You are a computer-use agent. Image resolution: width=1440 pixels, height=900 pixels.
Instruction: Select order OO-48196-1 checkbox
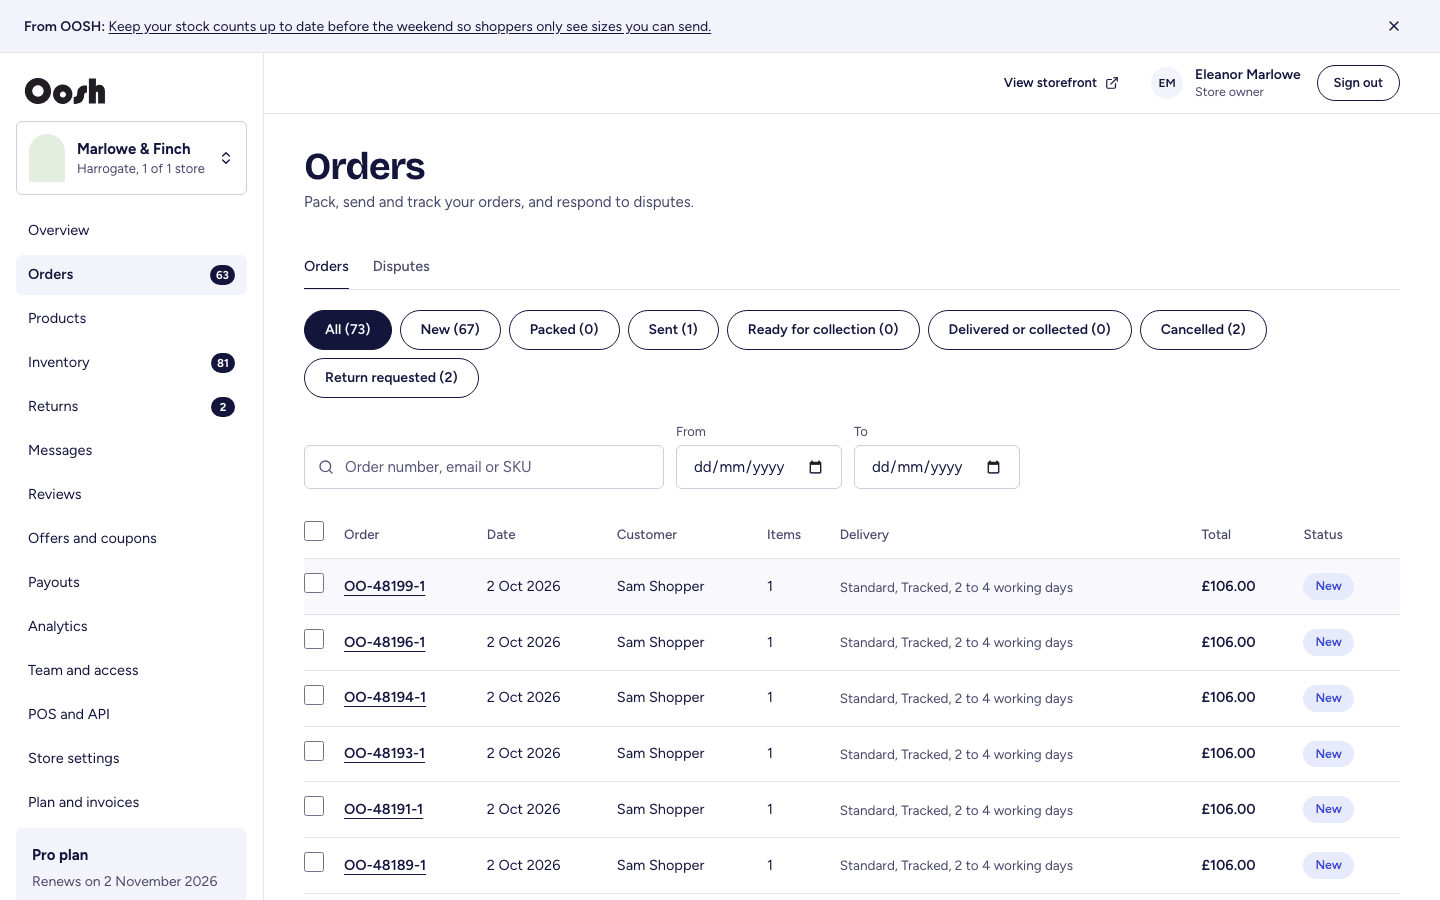tap(314, 639)
